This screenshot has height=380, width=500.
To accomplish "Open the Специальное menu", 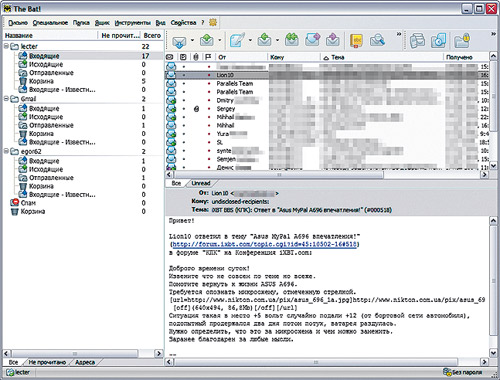I will 50,23.
